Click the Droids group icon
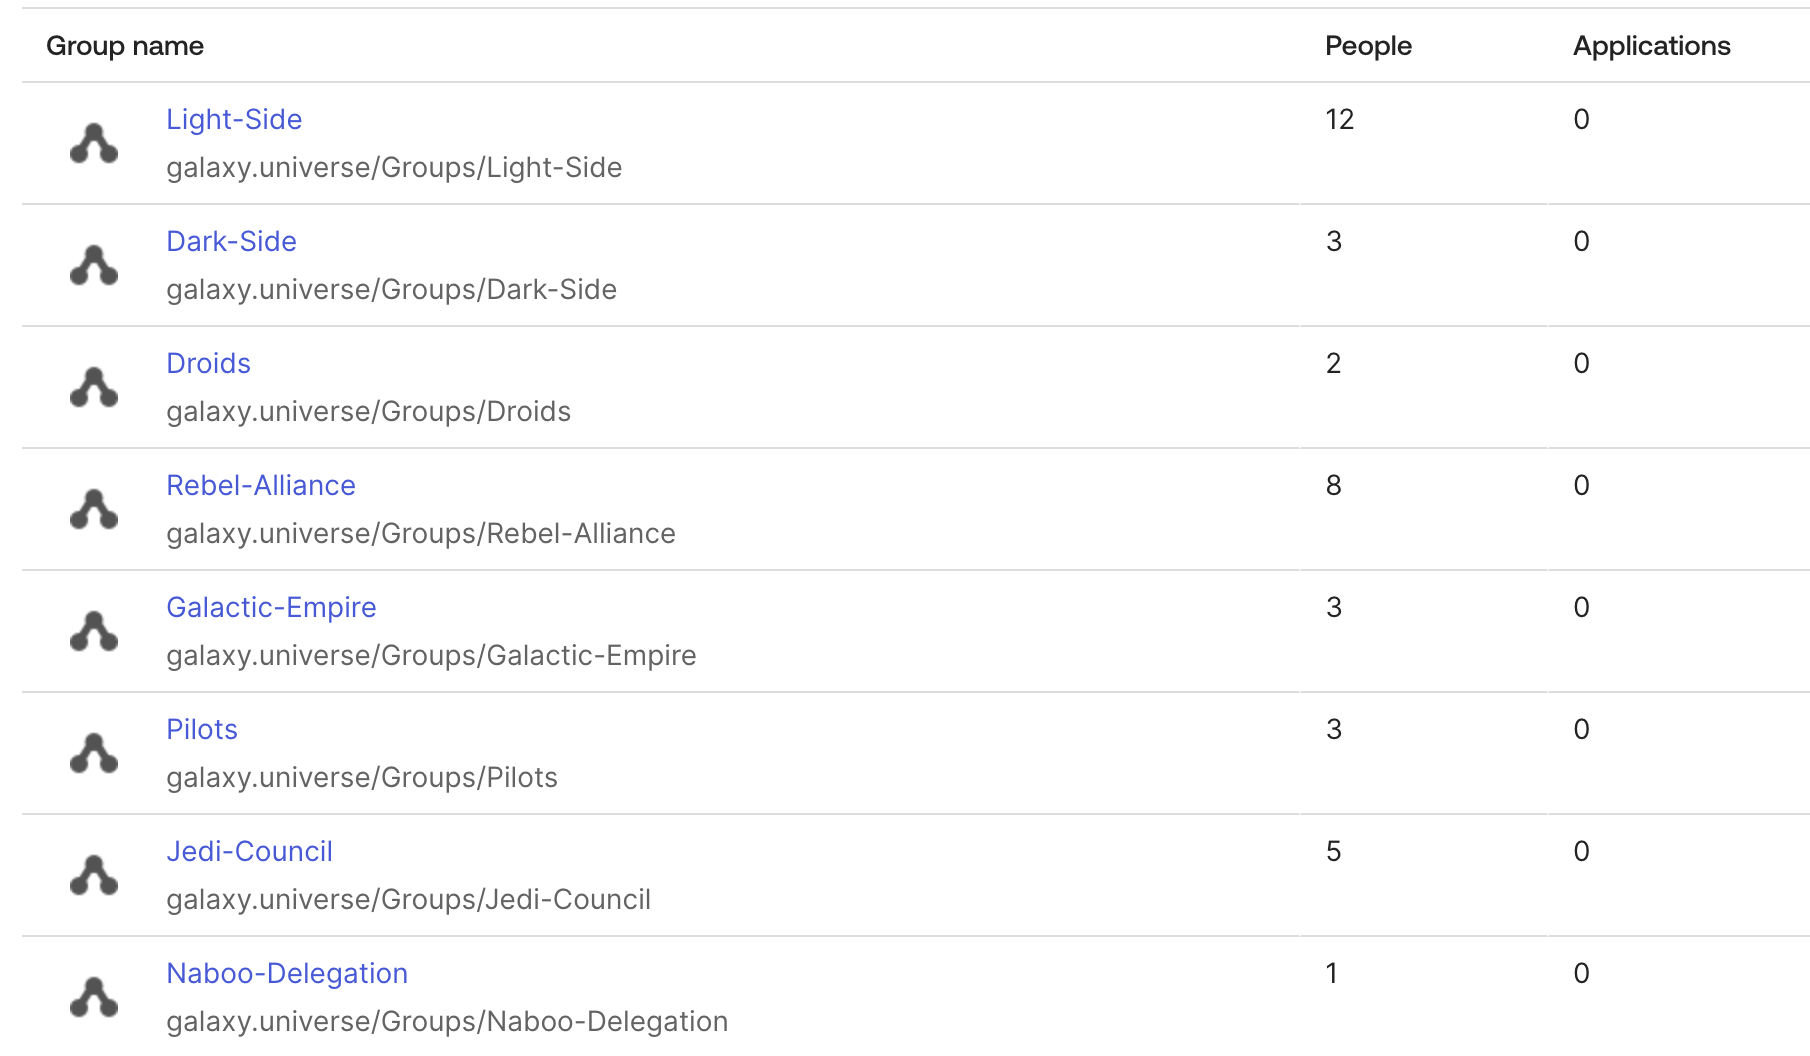This screenshot has height=1056, width=1810. pyautogui.click(x=93, y=387)
